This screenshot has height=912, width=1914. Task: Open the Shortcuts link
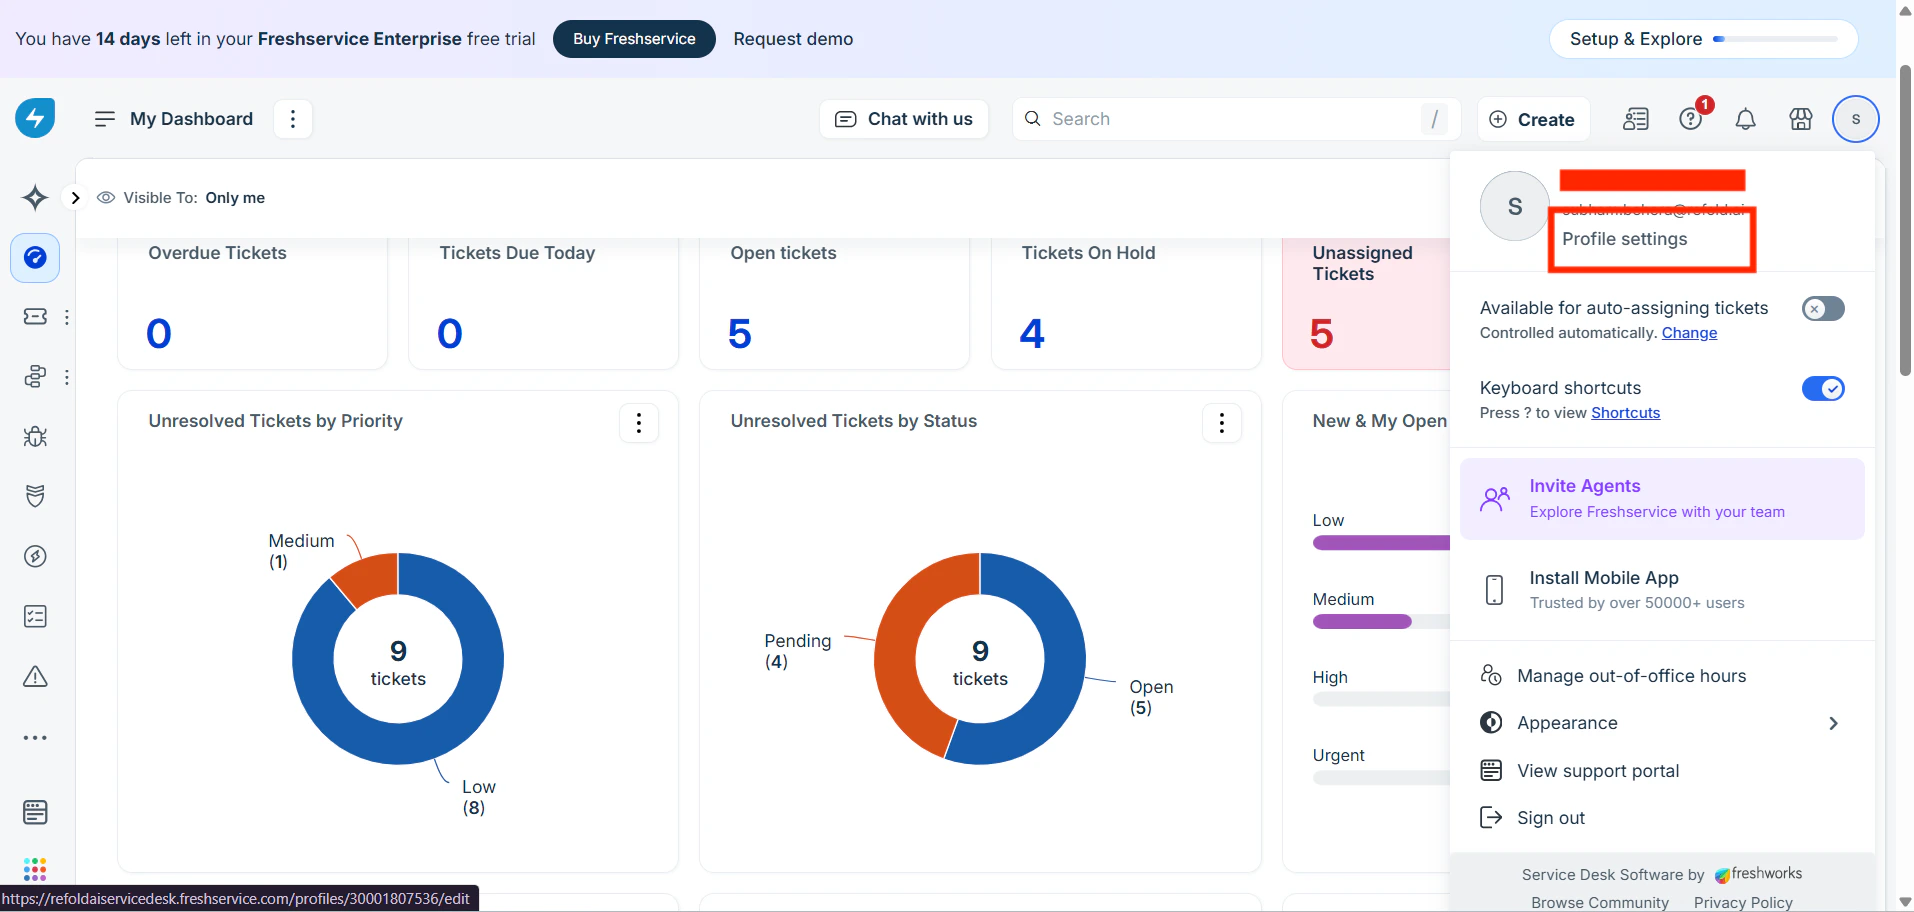coord(1625,413)
